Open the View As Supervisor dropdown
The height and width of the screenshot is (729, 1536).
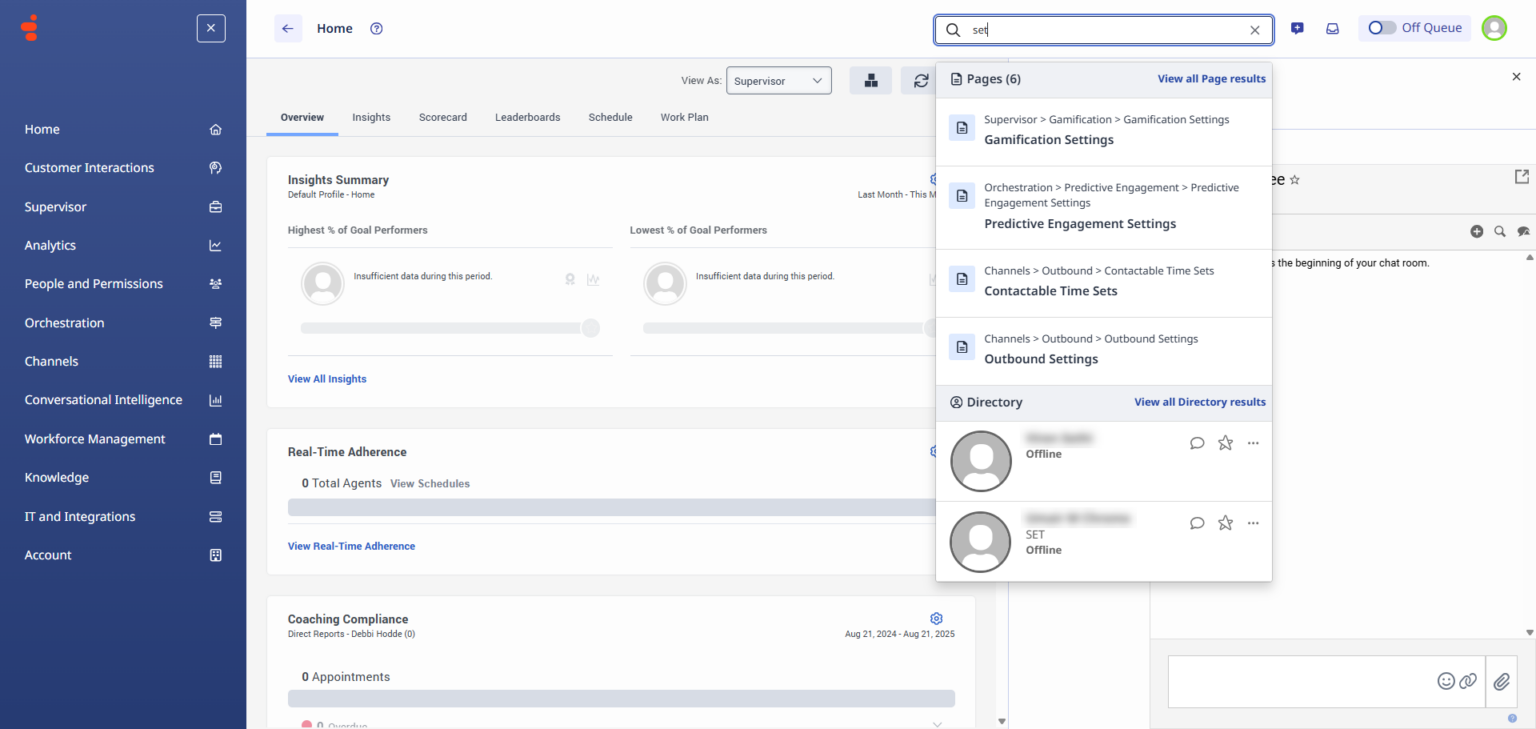tap(779, 80)
